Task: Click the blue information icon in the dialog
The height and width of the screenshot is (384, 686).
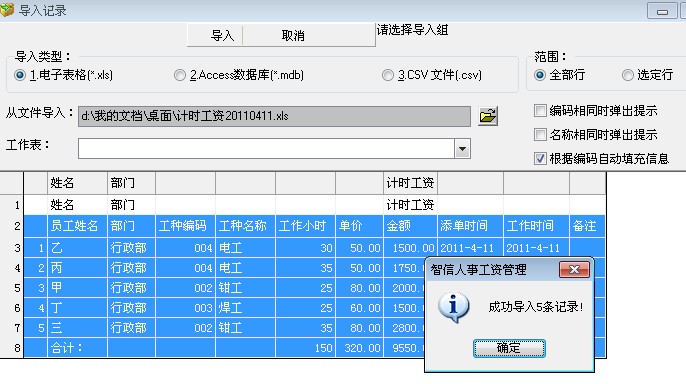Action: coord(454,307)
